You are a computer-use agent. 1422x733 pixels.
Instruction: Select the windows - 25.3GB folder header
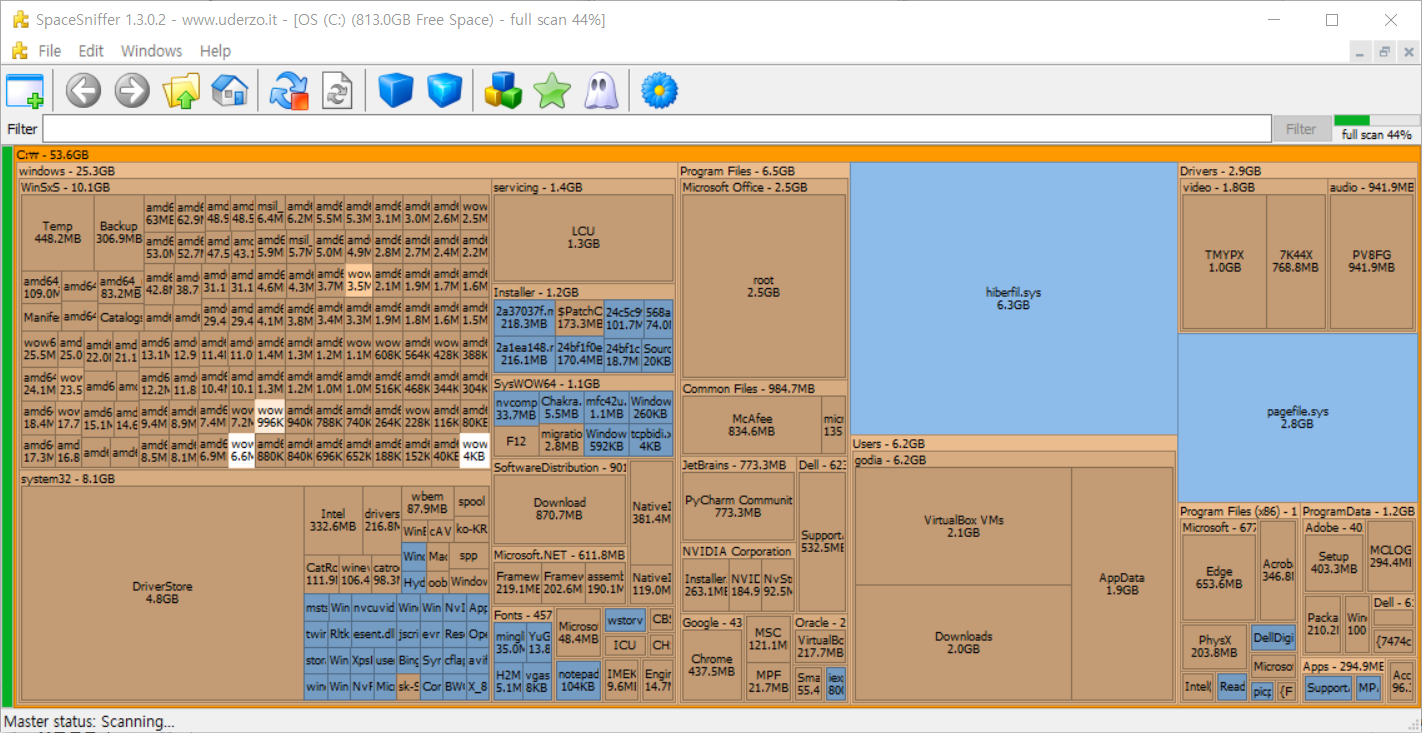(x=348, y=171)
